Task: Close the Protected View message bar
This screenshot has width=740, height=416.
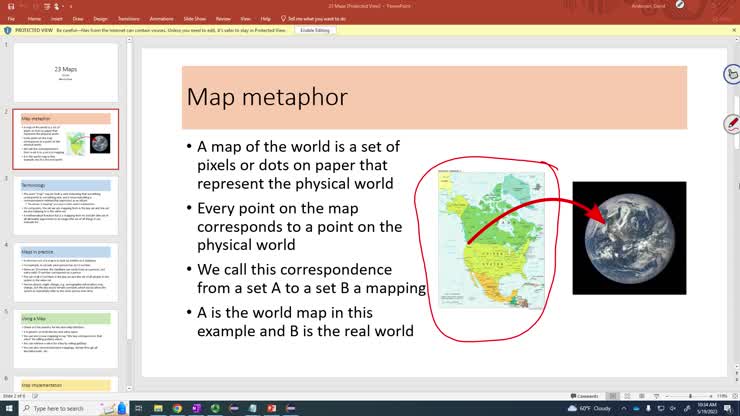Action: [x=734, y=30]
